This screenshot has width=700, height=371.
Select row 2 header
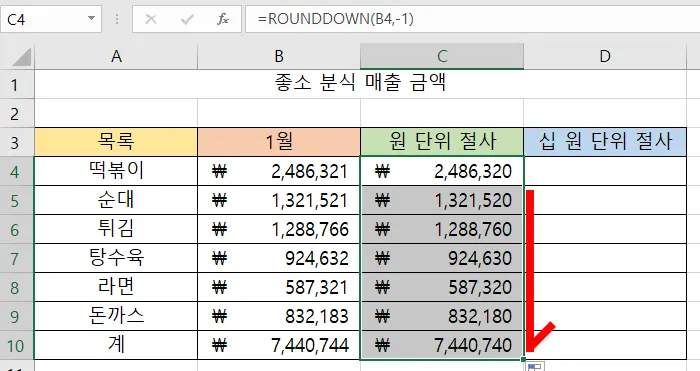(x=17, y=113)
